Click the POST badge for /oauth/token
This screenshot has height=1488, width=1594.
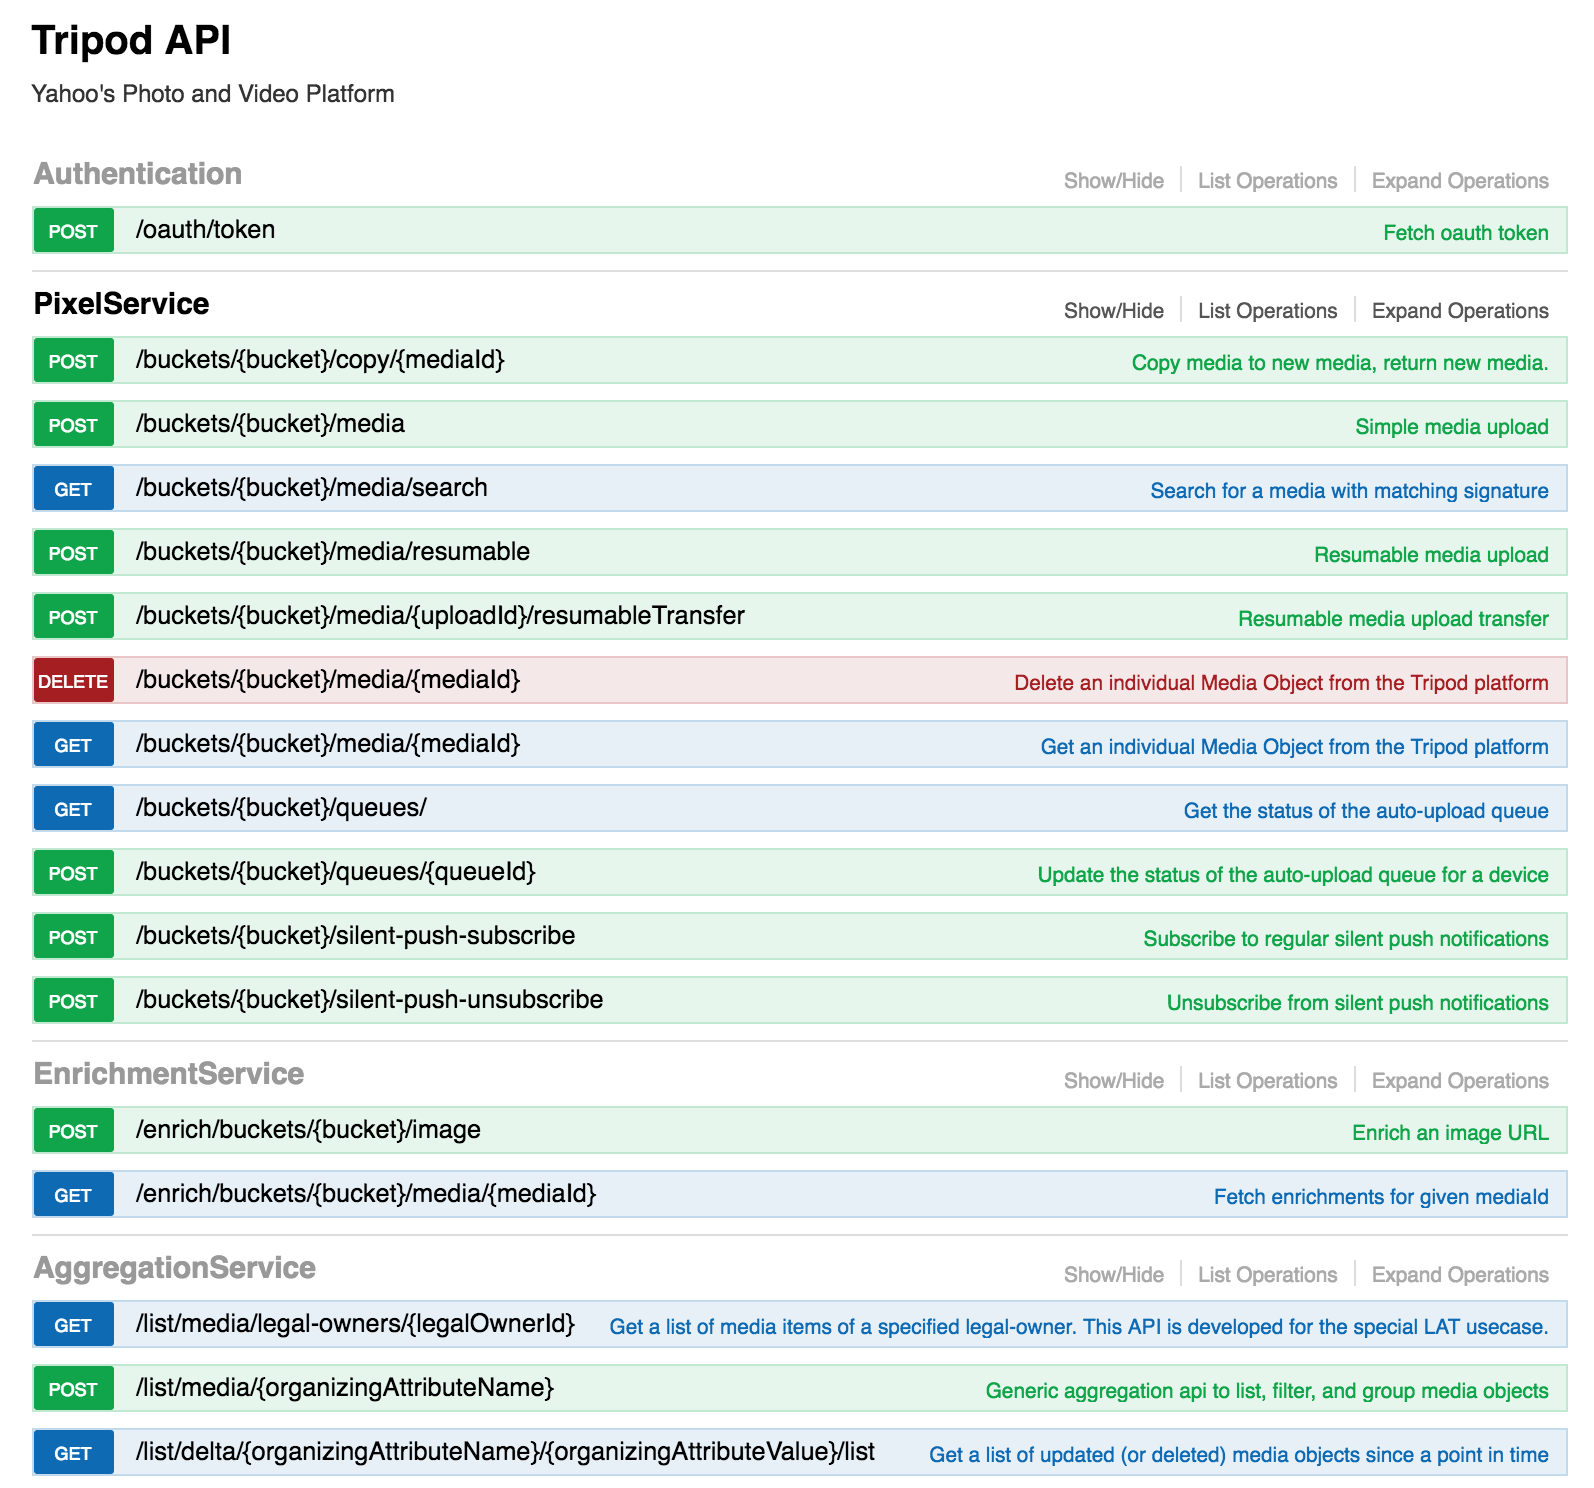pyautogui.click(x=73, y=231)
